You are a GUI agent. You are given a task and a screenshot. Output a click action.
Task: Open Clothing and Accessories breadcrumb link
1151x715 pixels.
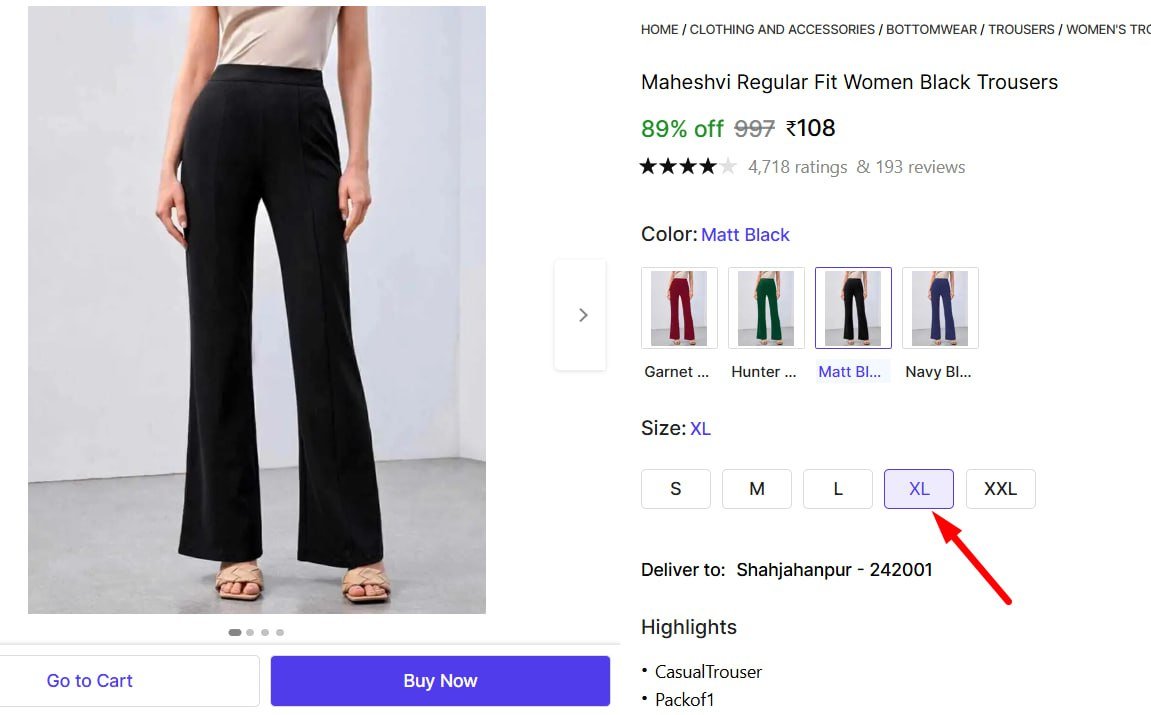click(782, 30)
